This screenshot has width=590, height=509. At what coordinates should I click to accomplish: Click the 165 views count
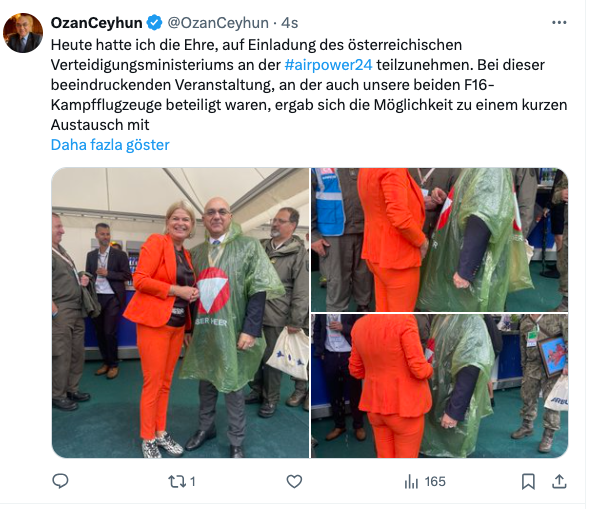[435, 482]
